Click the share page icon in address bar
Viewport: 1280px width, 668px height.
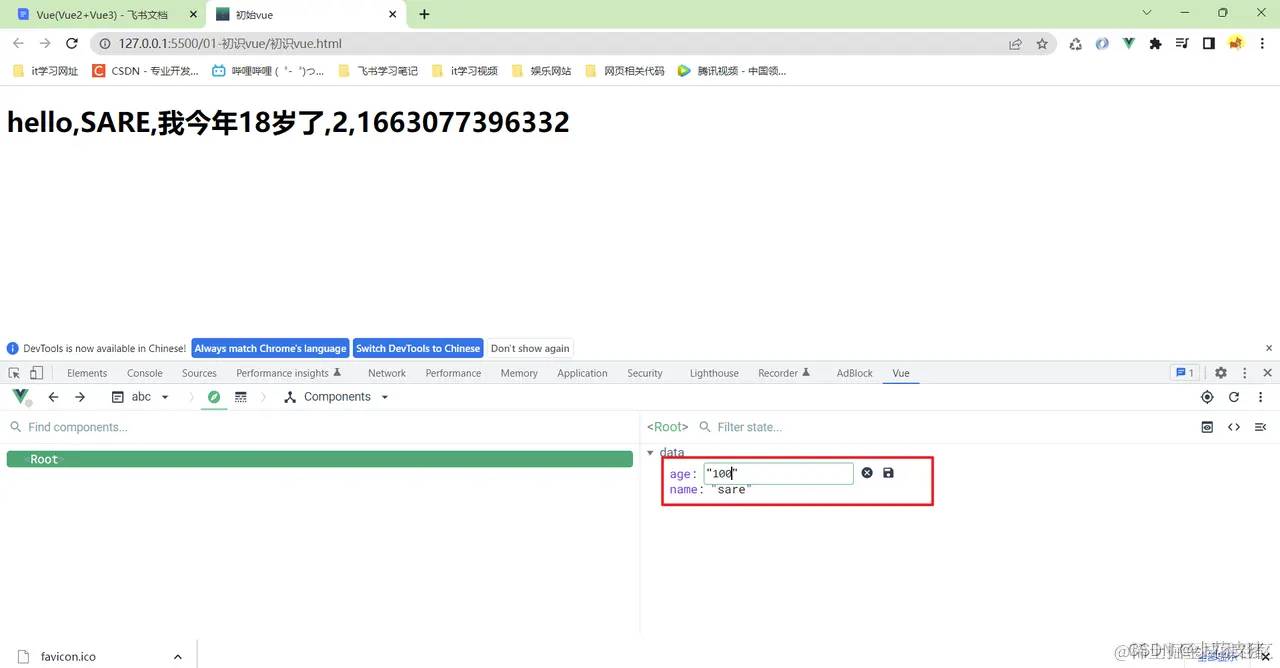click(x=1015, y=44)
